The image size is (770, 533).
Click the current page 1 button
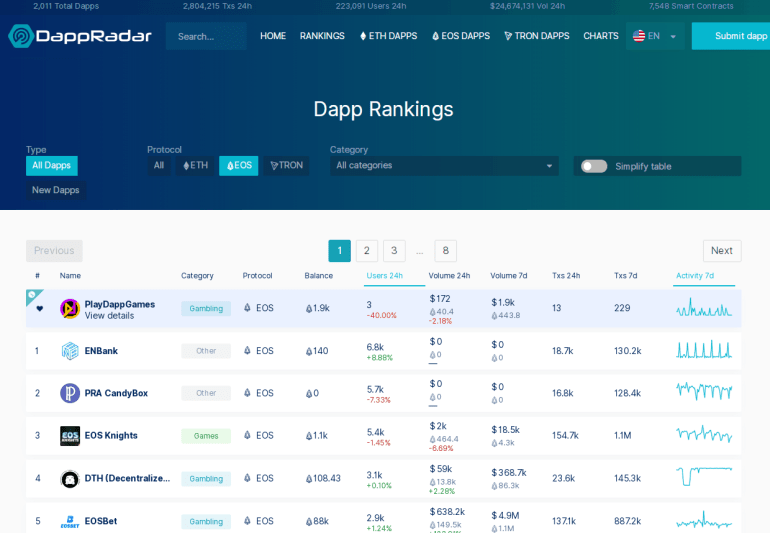pos(339,251)
